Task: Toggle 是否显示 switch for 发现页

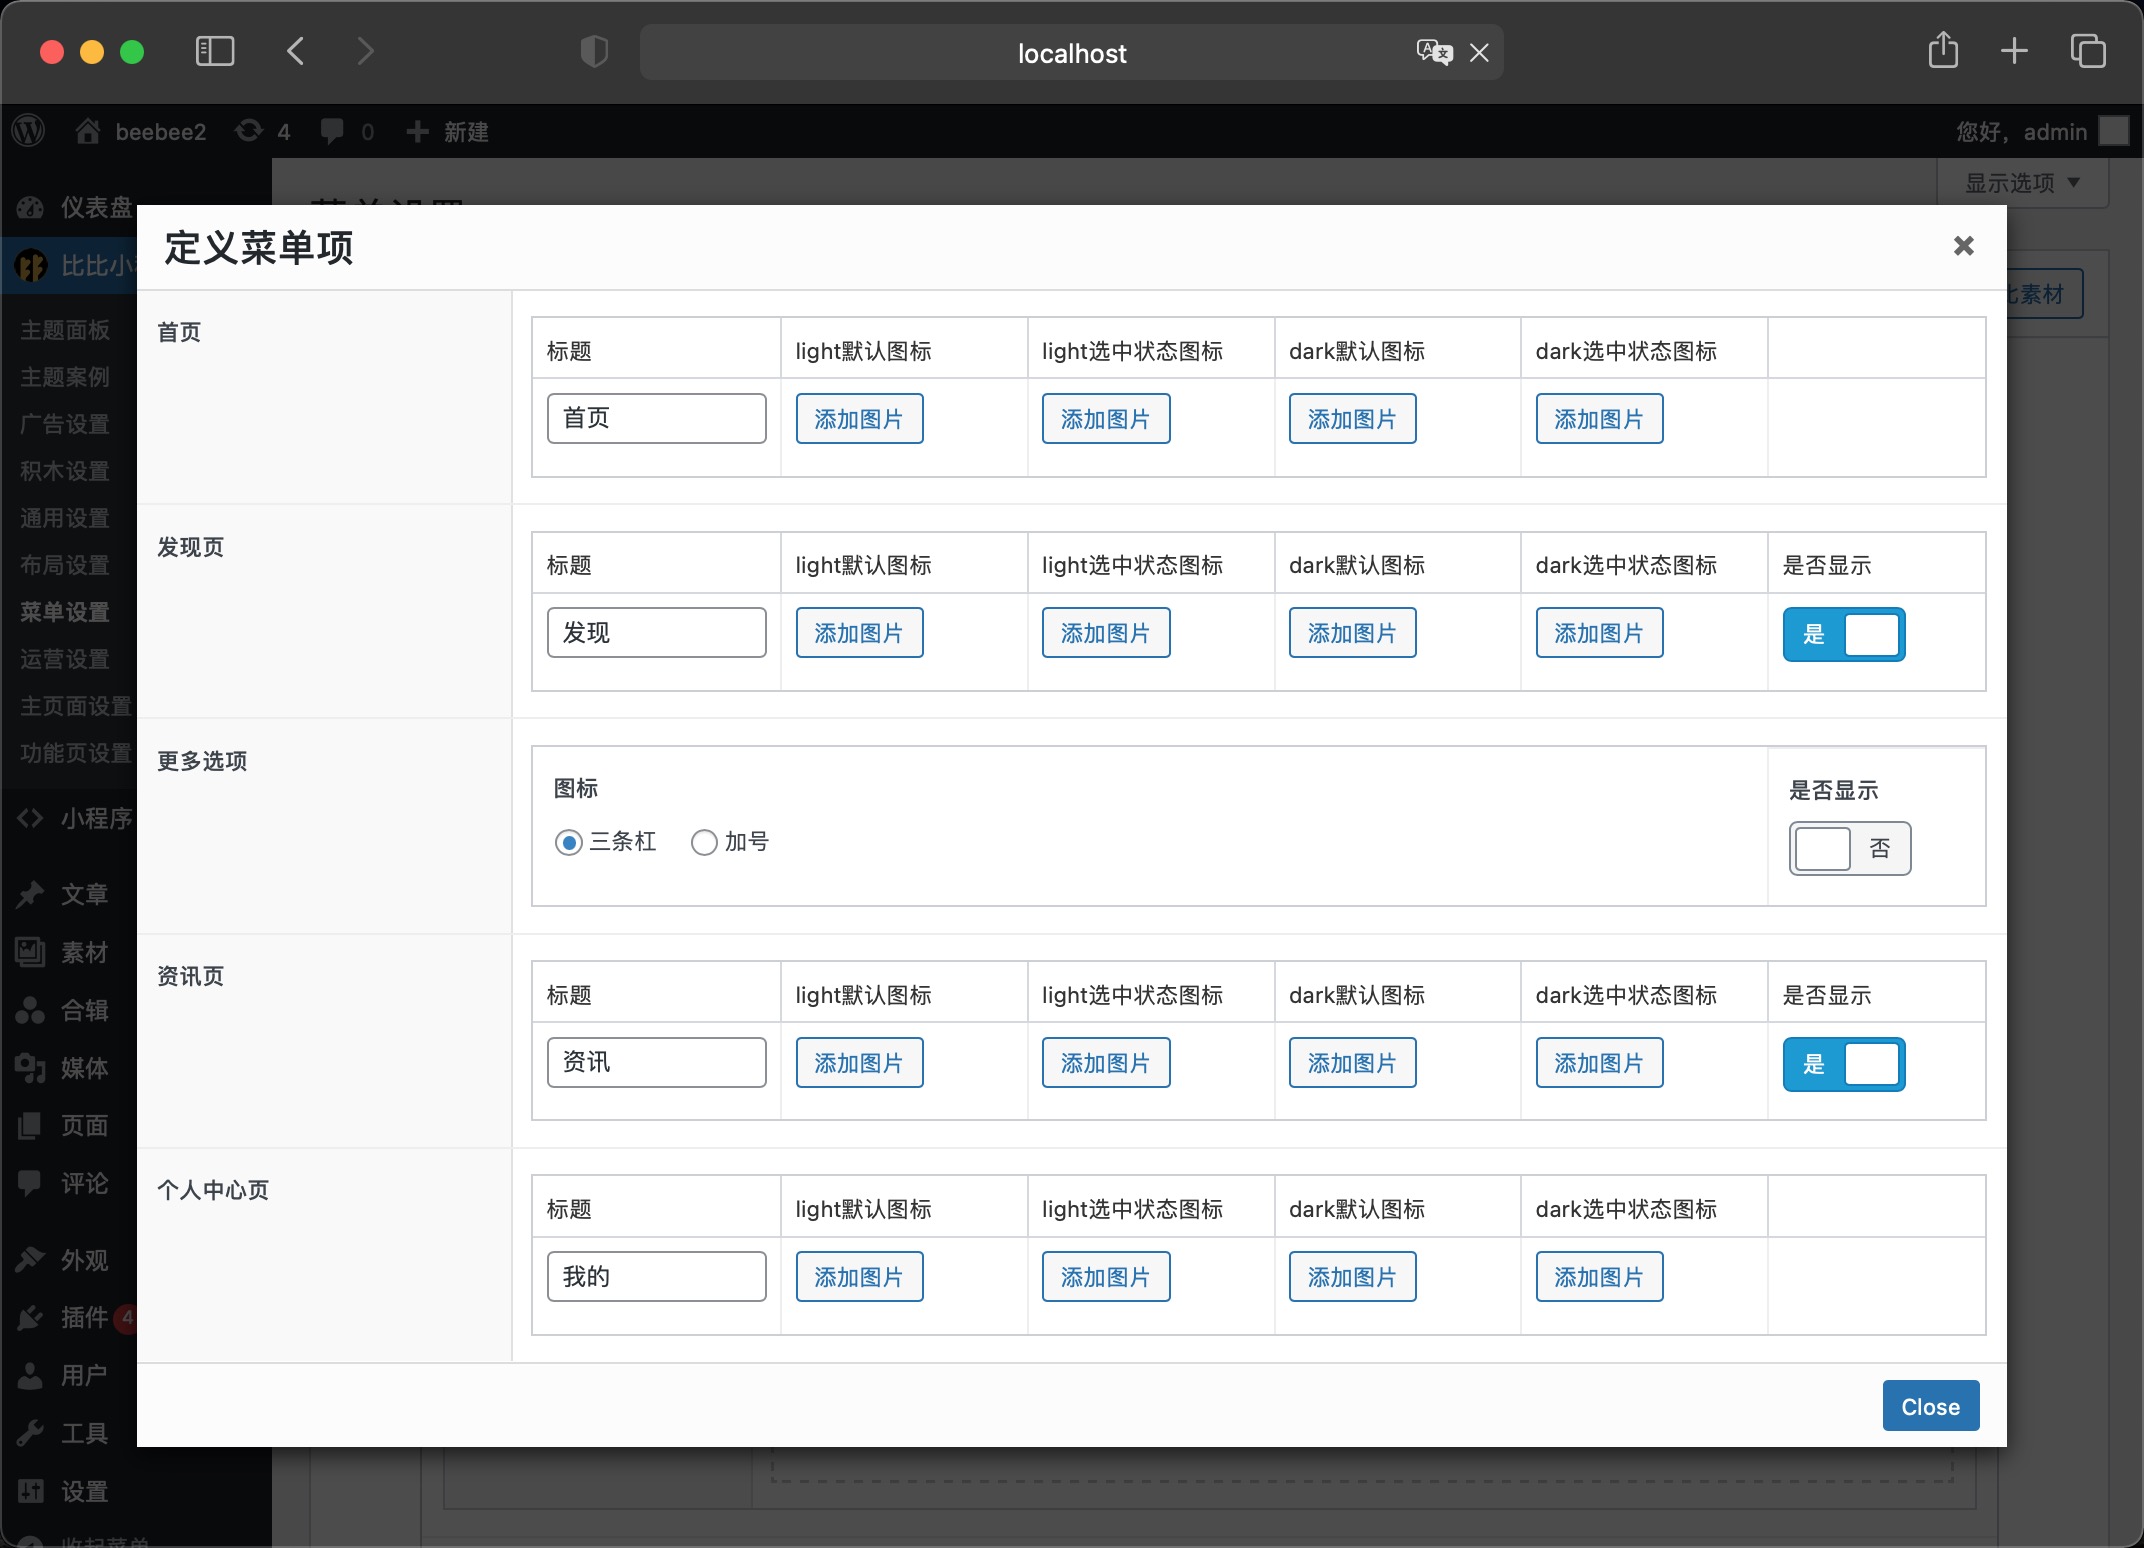Action: 1844,634
